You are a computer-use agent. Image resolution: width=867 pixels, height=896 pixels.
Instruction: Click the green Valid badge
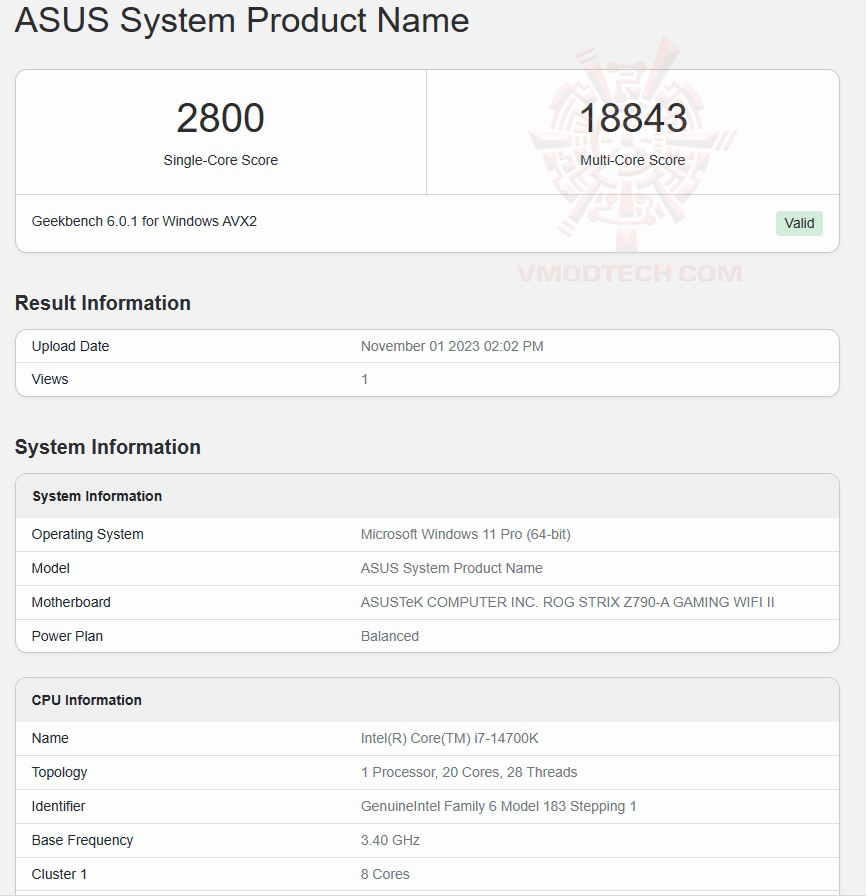[799, 223]
